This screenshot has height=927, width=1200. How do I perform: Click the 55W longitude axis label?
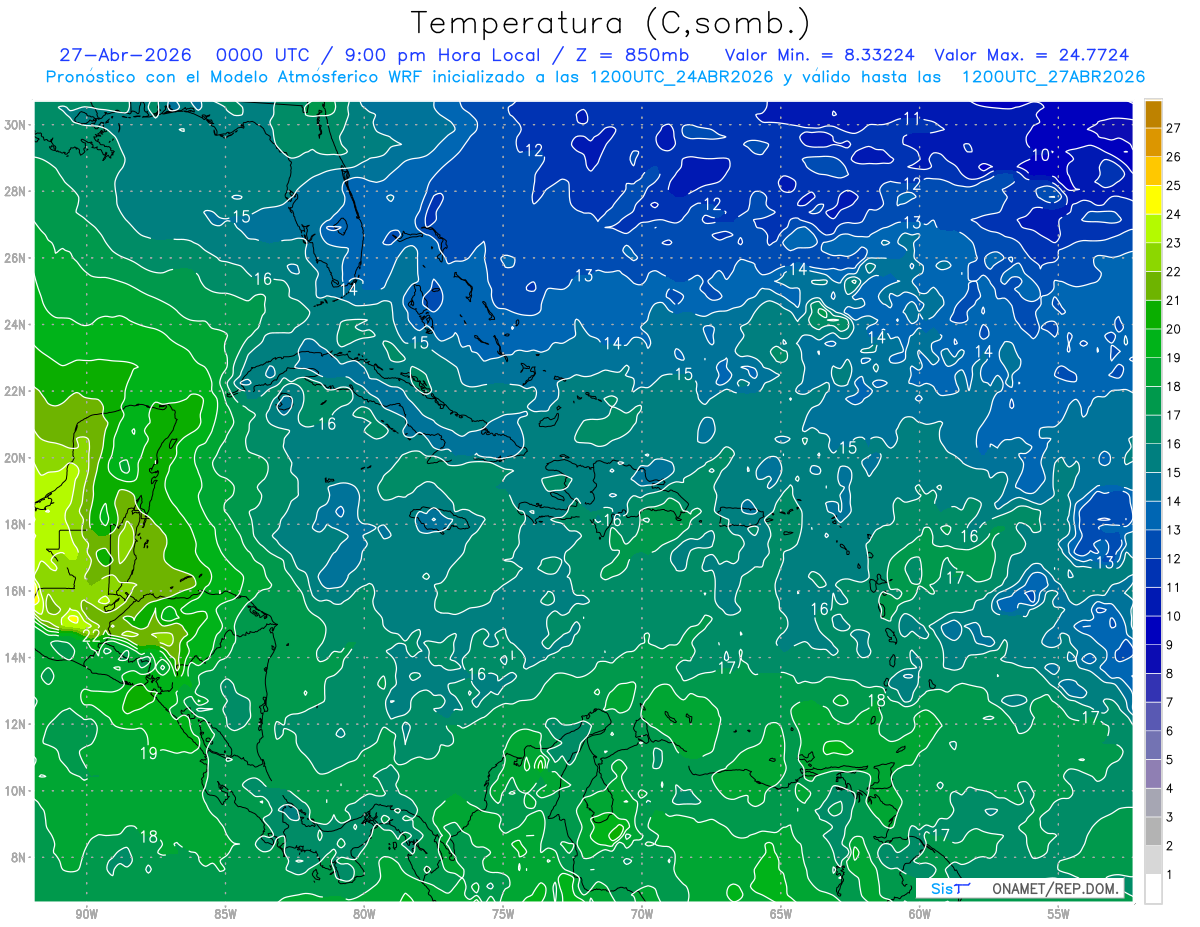(1058, 914)
